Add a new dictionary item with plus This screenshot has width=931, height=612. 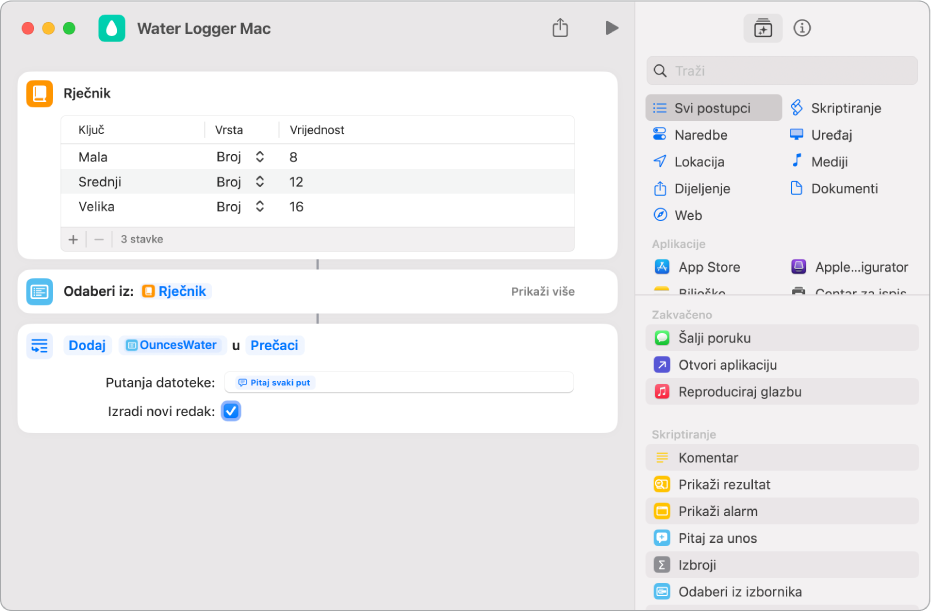[73, 239]
